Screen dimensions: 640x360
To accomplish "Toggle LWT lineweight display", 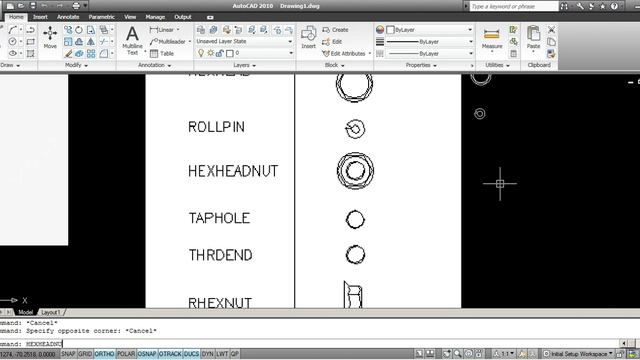I will [222, 354].
